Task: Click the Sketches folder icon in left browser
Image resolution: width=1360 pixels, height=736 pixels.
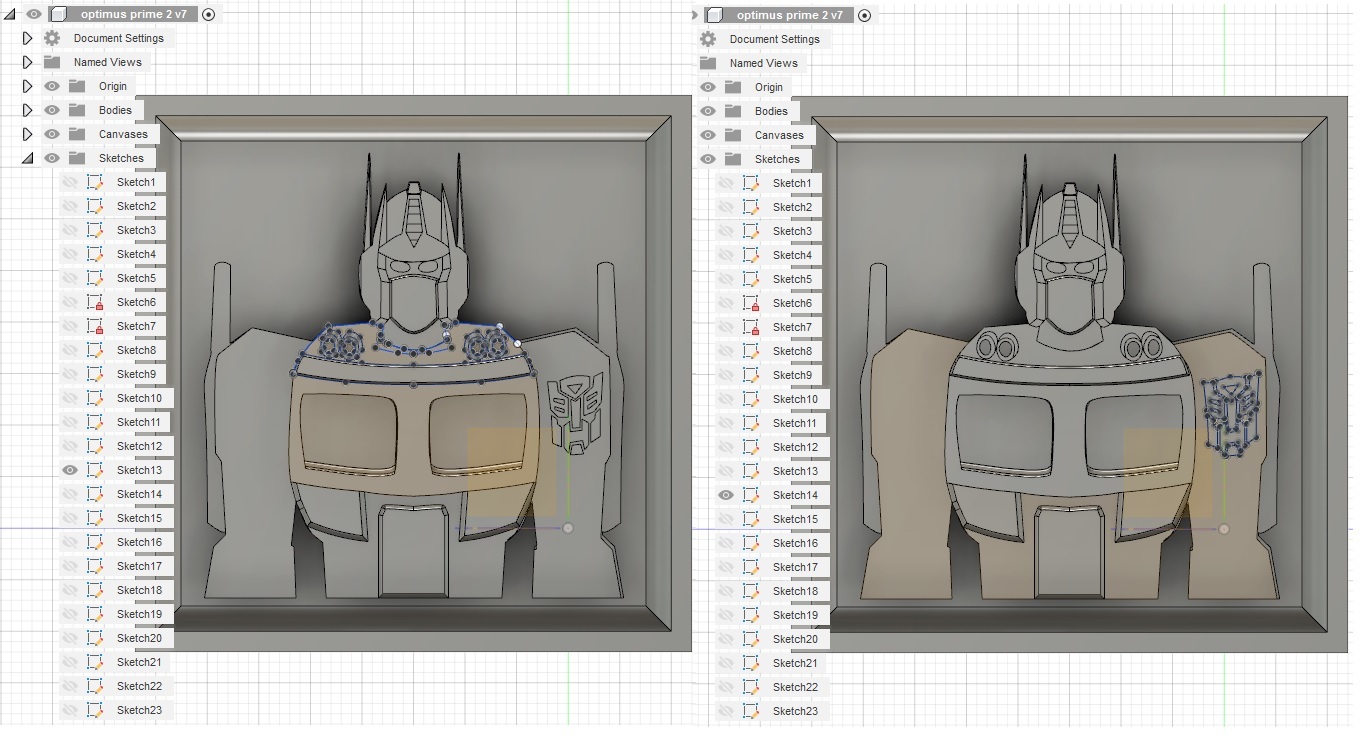Action: point(77,158)
